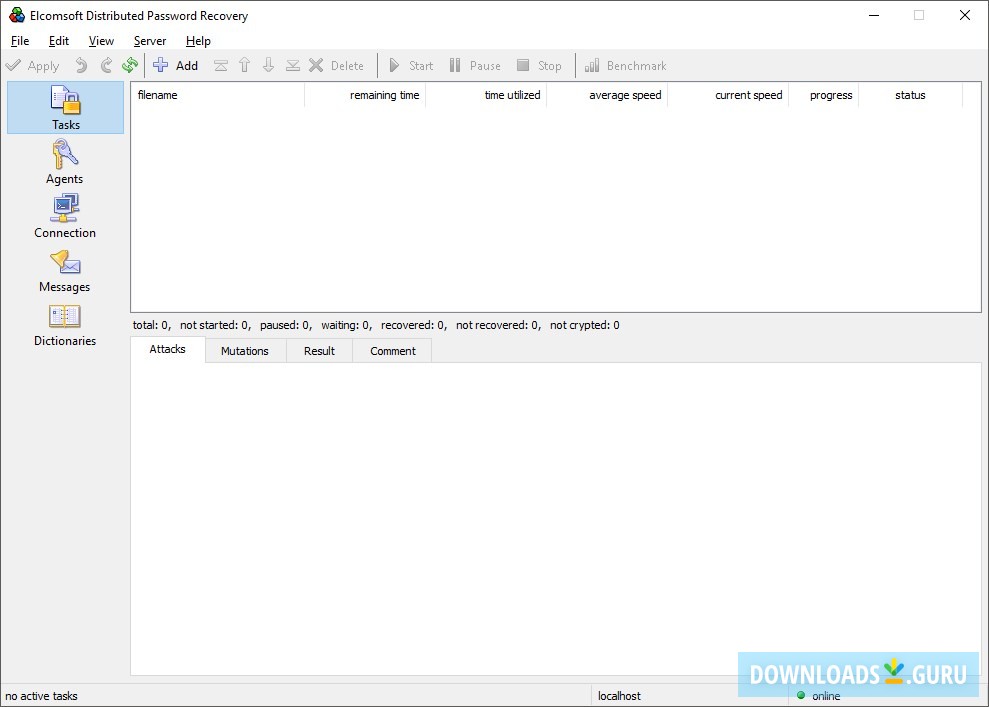Run a speed Benchmark

[x=625, y=65]
